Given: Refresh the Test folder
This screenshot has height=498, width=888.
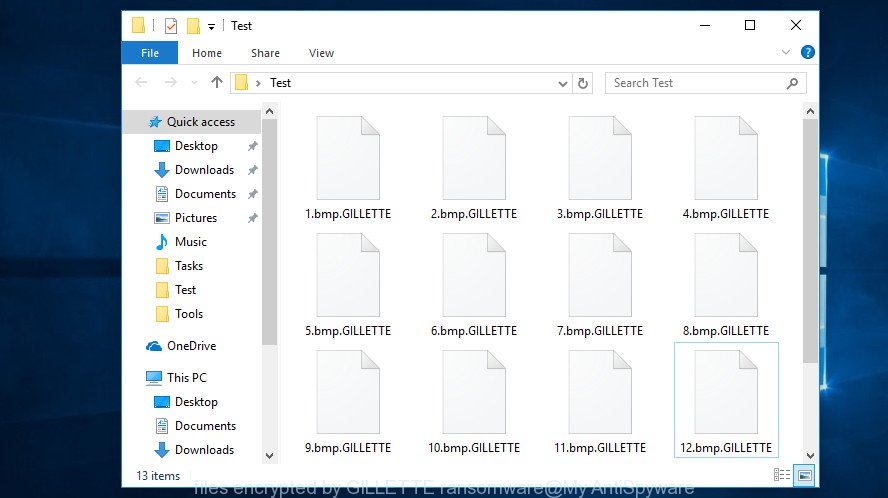Looking at the screenshot, I should [583, 83].
